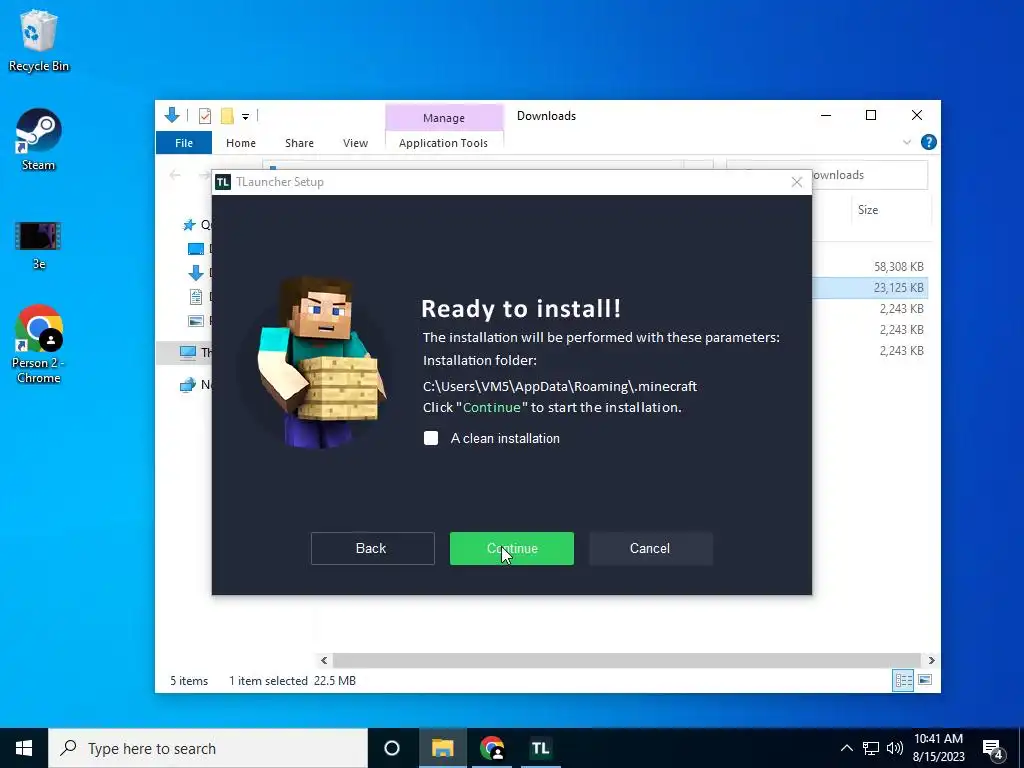Switch to large thumbnails view icon
1024x768 pixels.
pyautogui.click(x=925, y=680)
